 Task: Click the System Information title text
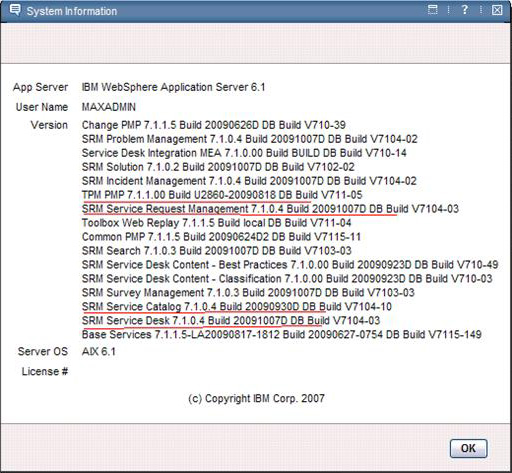[72, 11]
